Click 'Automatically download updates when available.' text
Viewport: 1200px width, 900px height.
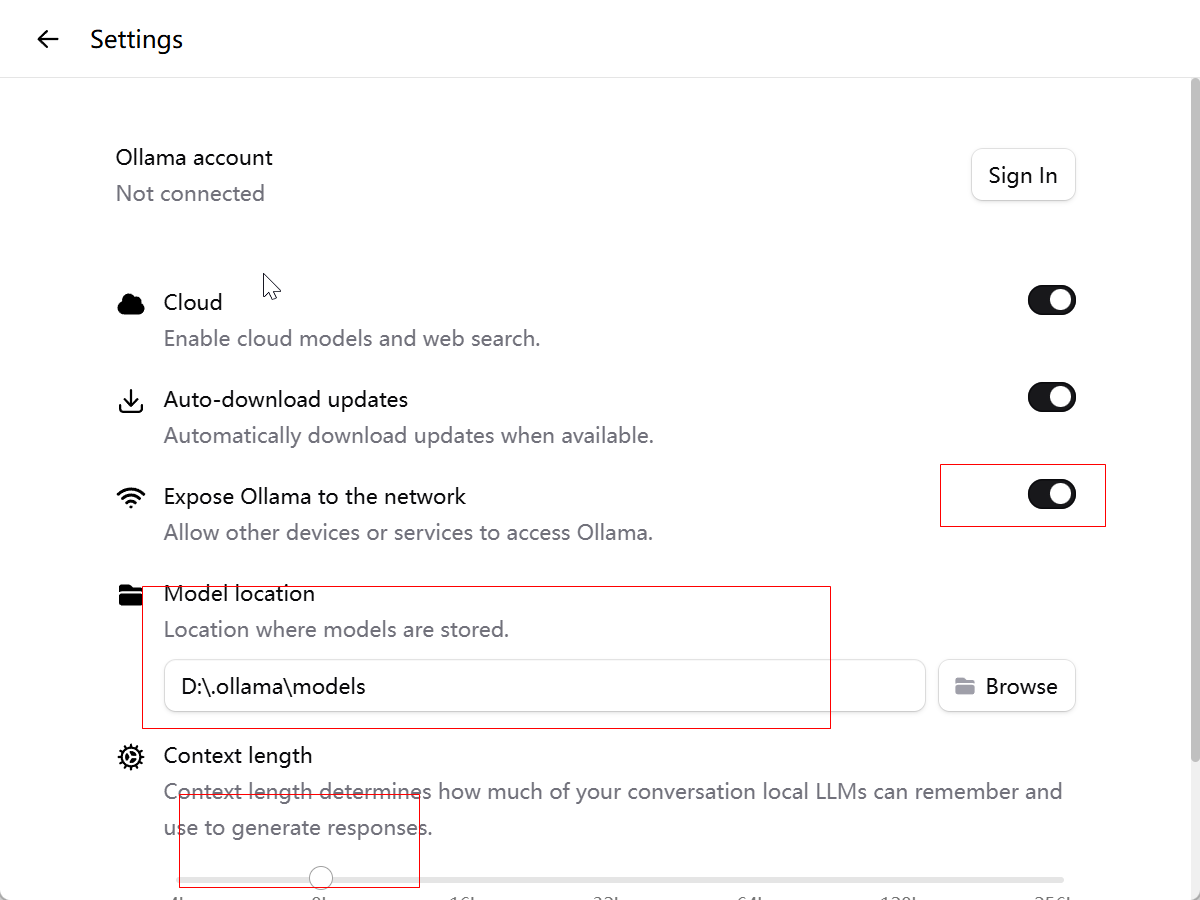point(409,436)
